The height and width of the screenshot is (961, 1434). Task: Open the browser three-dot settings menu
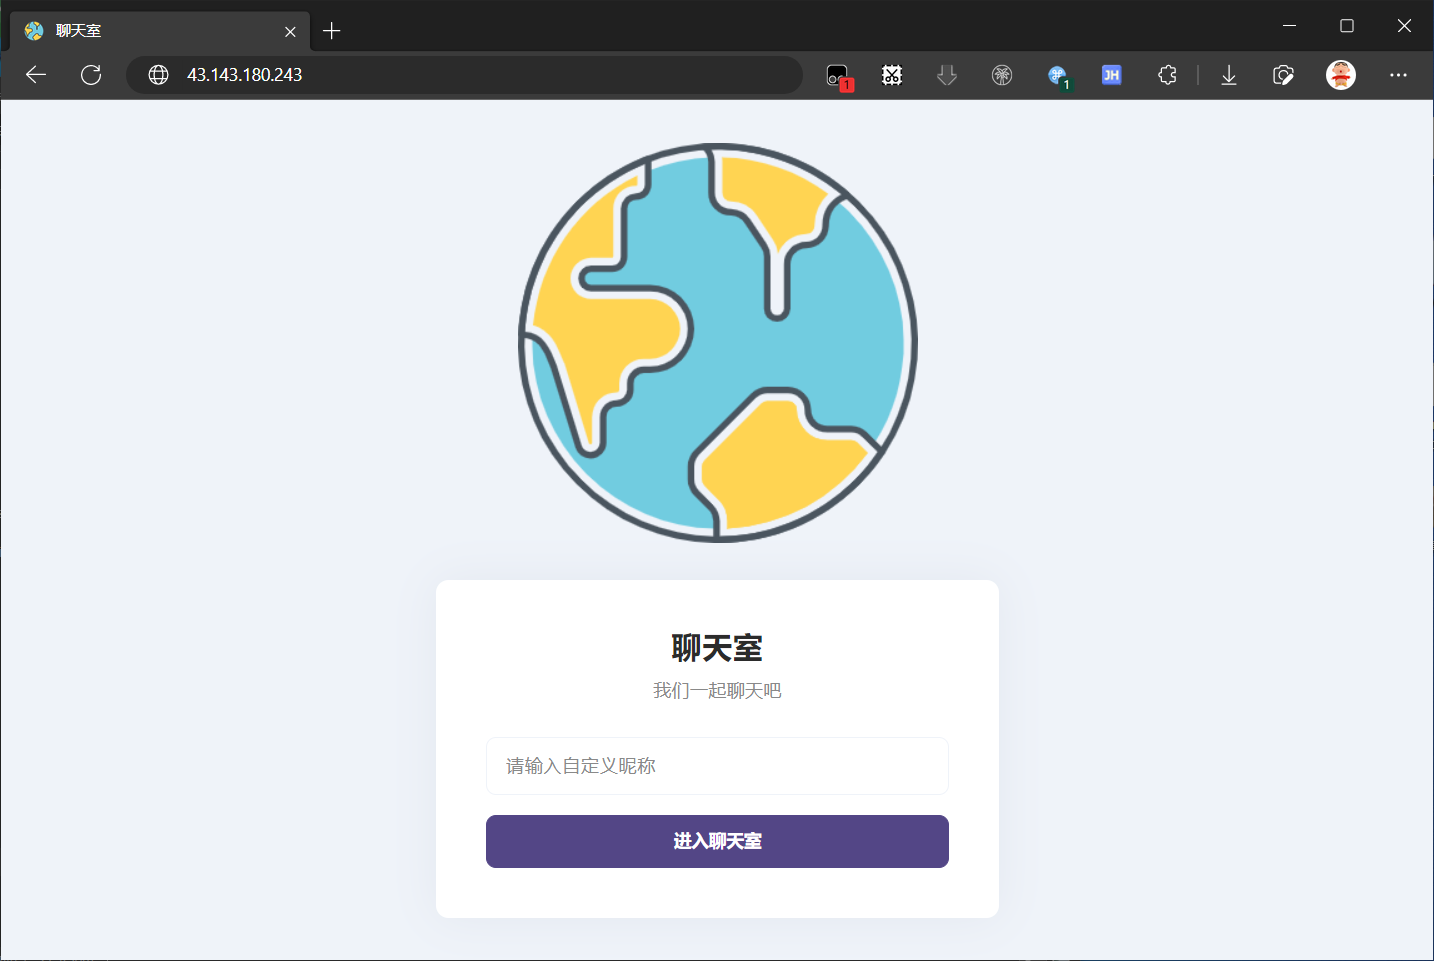pyautogui.click(x=1397, y=74)
